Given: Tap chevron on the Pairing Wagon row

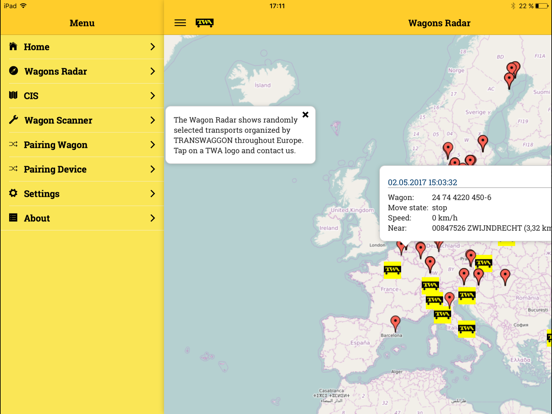Looking at the screenshot, I should click(x=152, y=145).
